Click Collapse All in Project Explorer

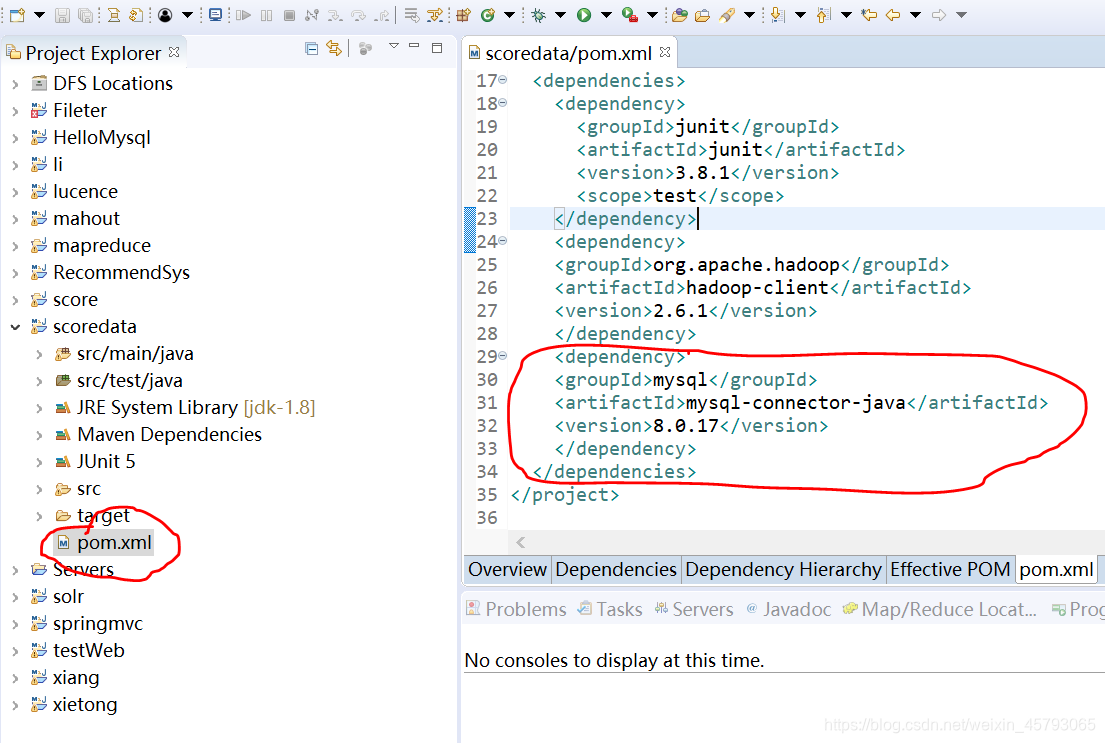[x=311, y=48]
